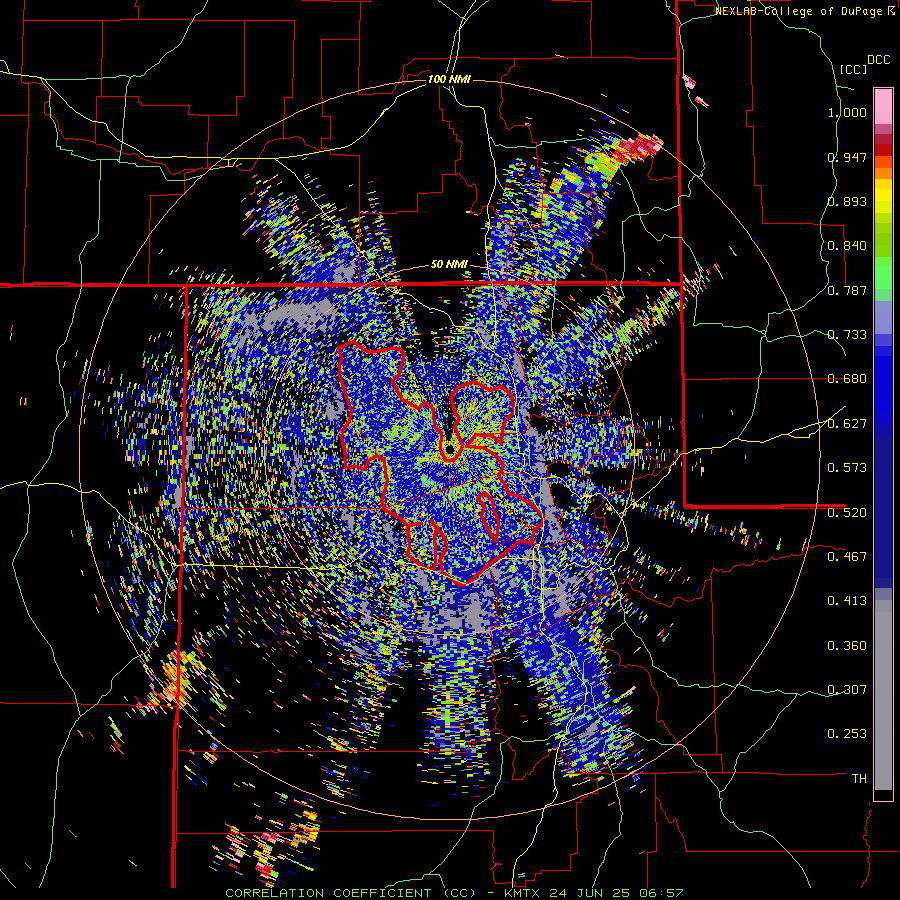Viewport: 900px width, 900px height.
Task: Select the 0.360 legend value
Action: 847,646
